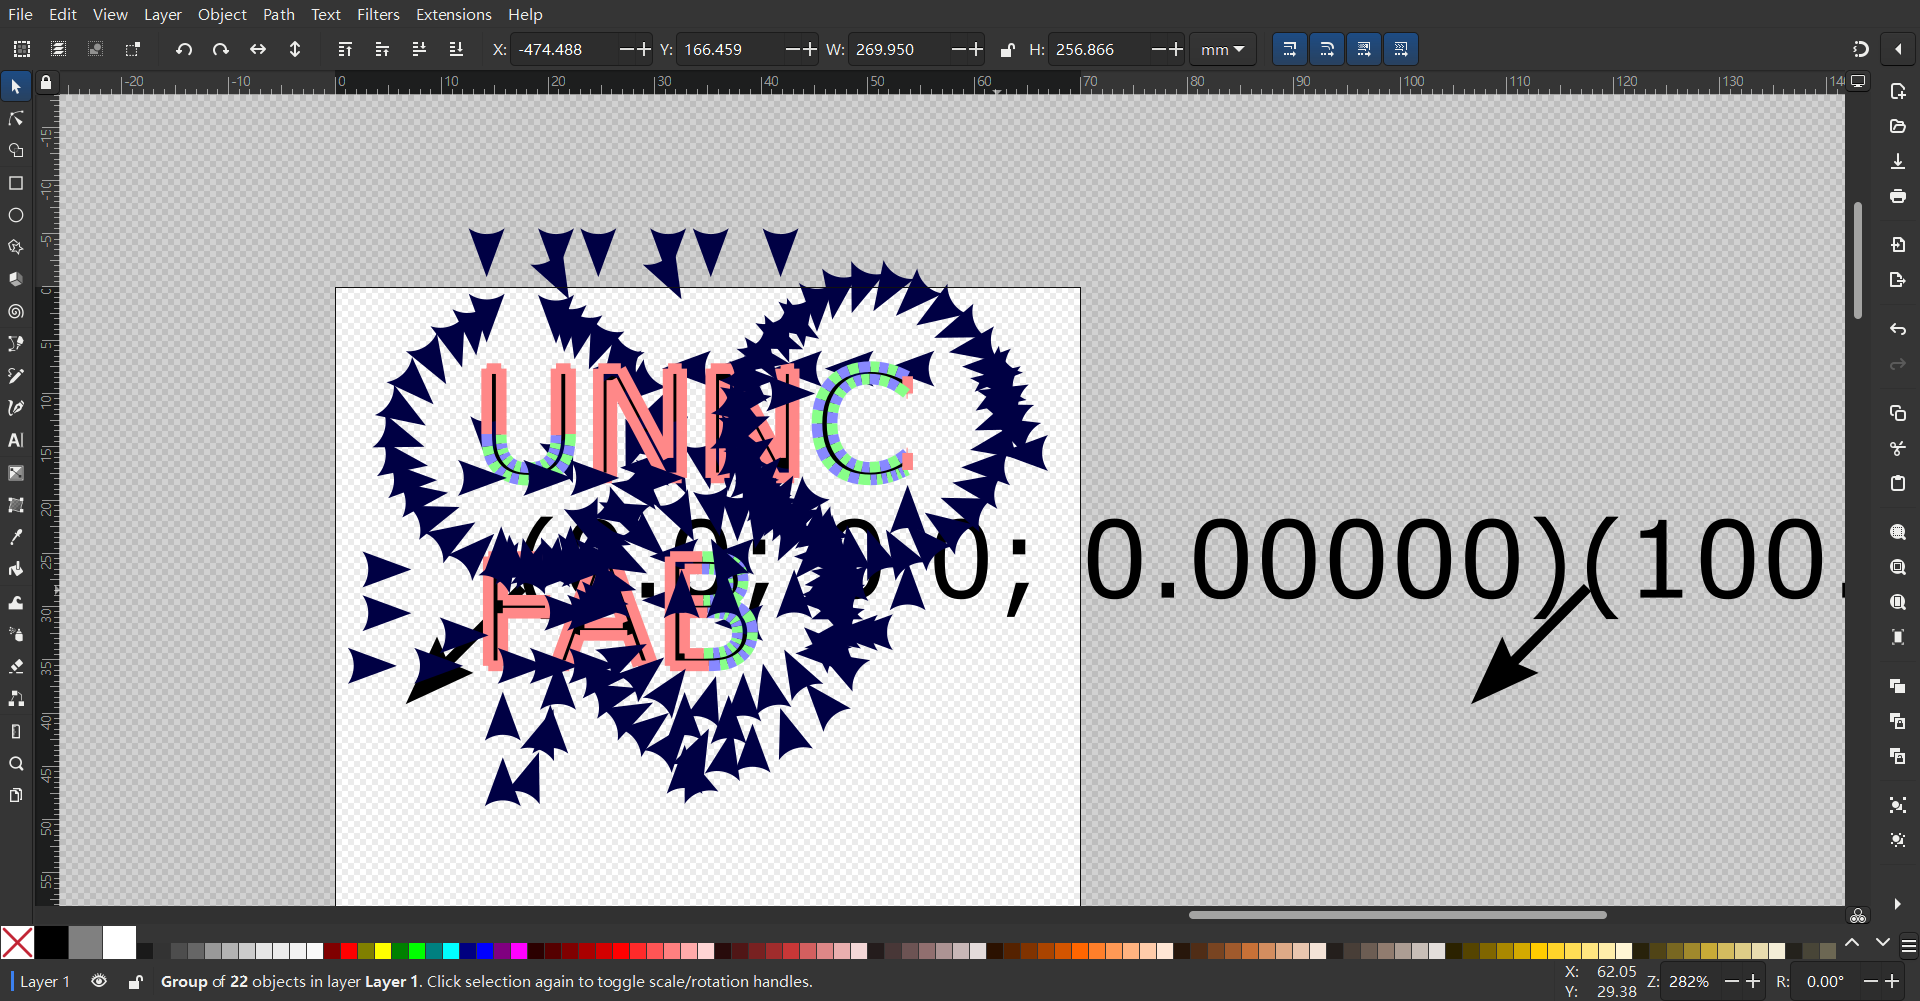Select the Text tool

15,440
